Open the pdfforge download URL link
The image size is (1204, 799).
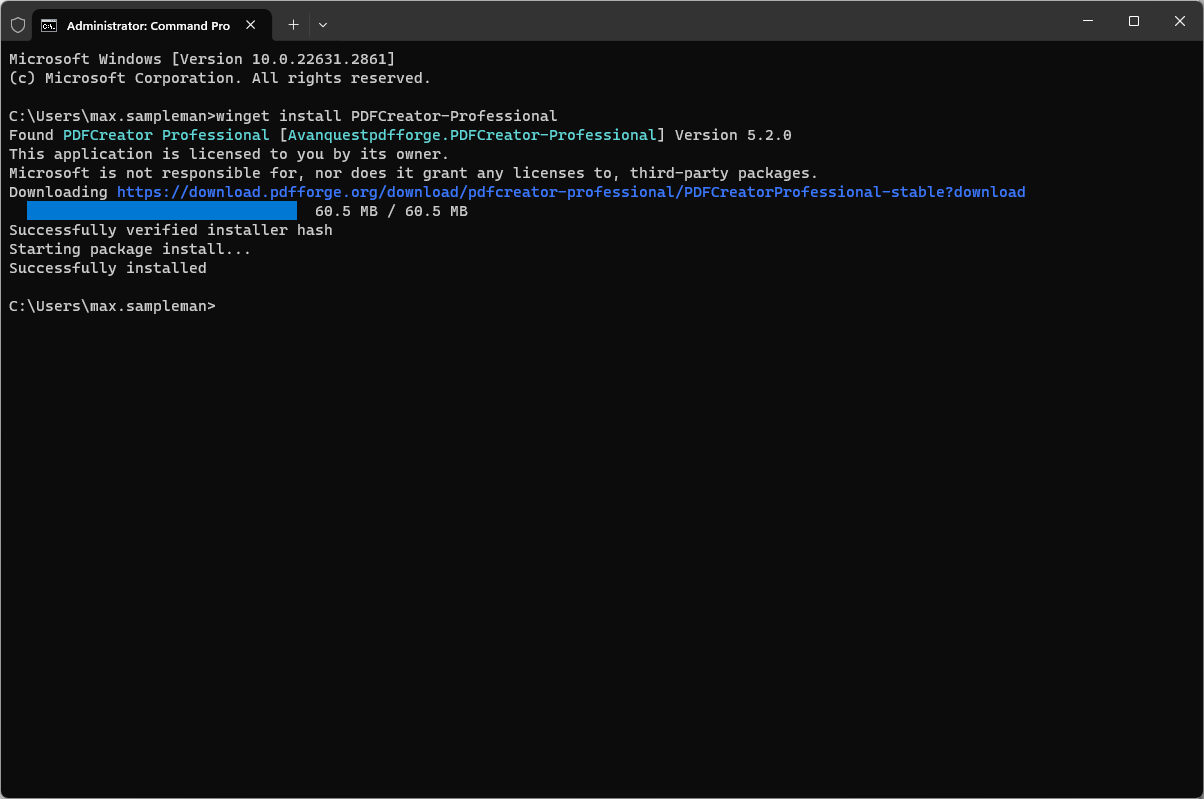pos(571,192)
